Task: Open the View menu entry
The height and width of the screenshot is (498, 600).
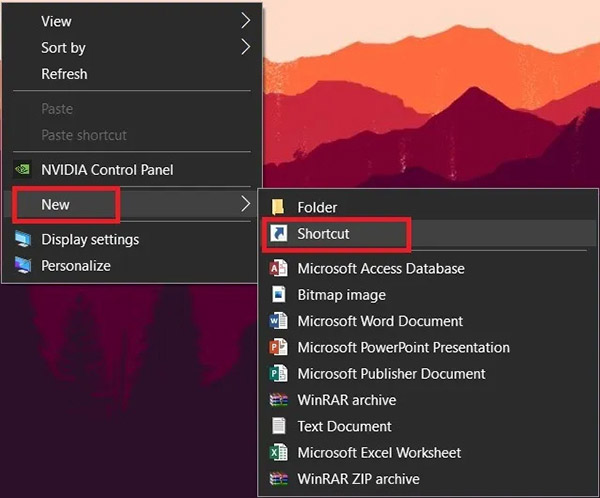Action: click(132, 21)
